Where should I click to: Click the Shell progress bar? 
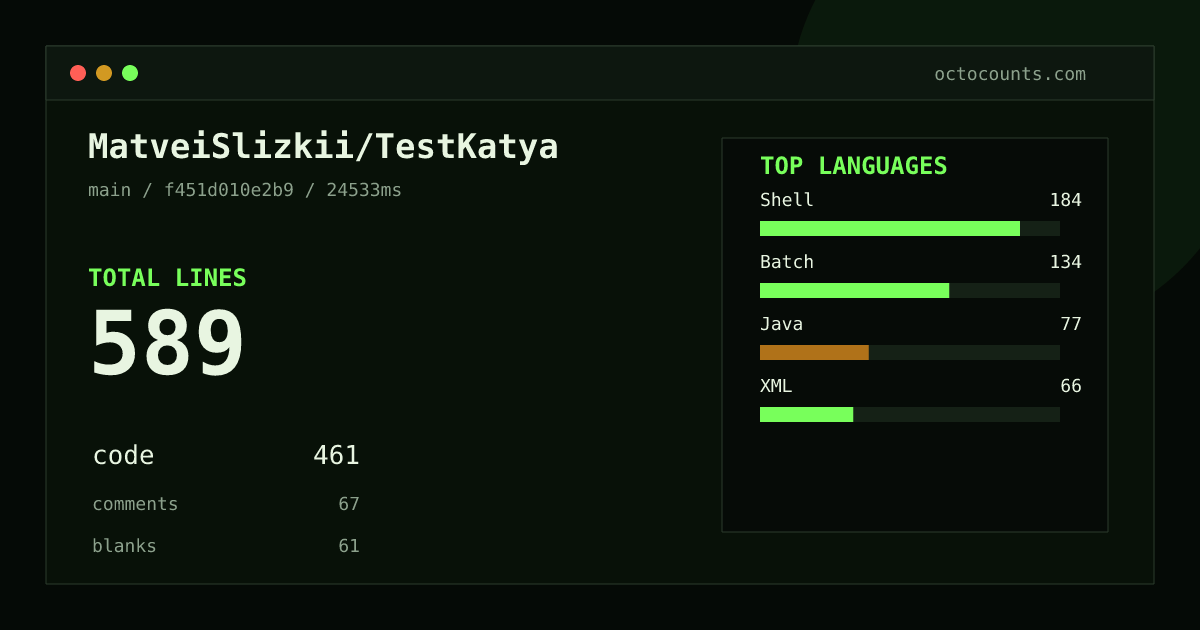[x=910, y=228]
